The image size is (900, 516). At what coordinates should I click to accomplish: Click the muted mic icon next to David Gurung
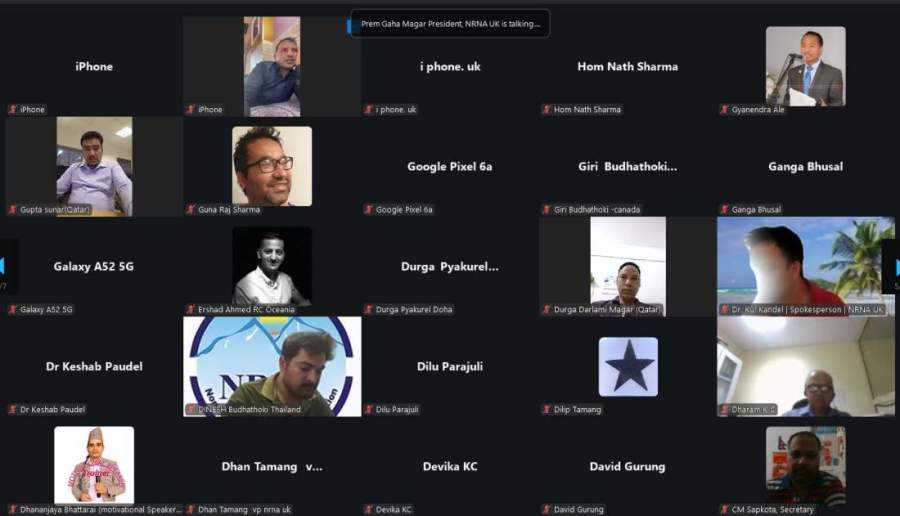pos(546,509)
